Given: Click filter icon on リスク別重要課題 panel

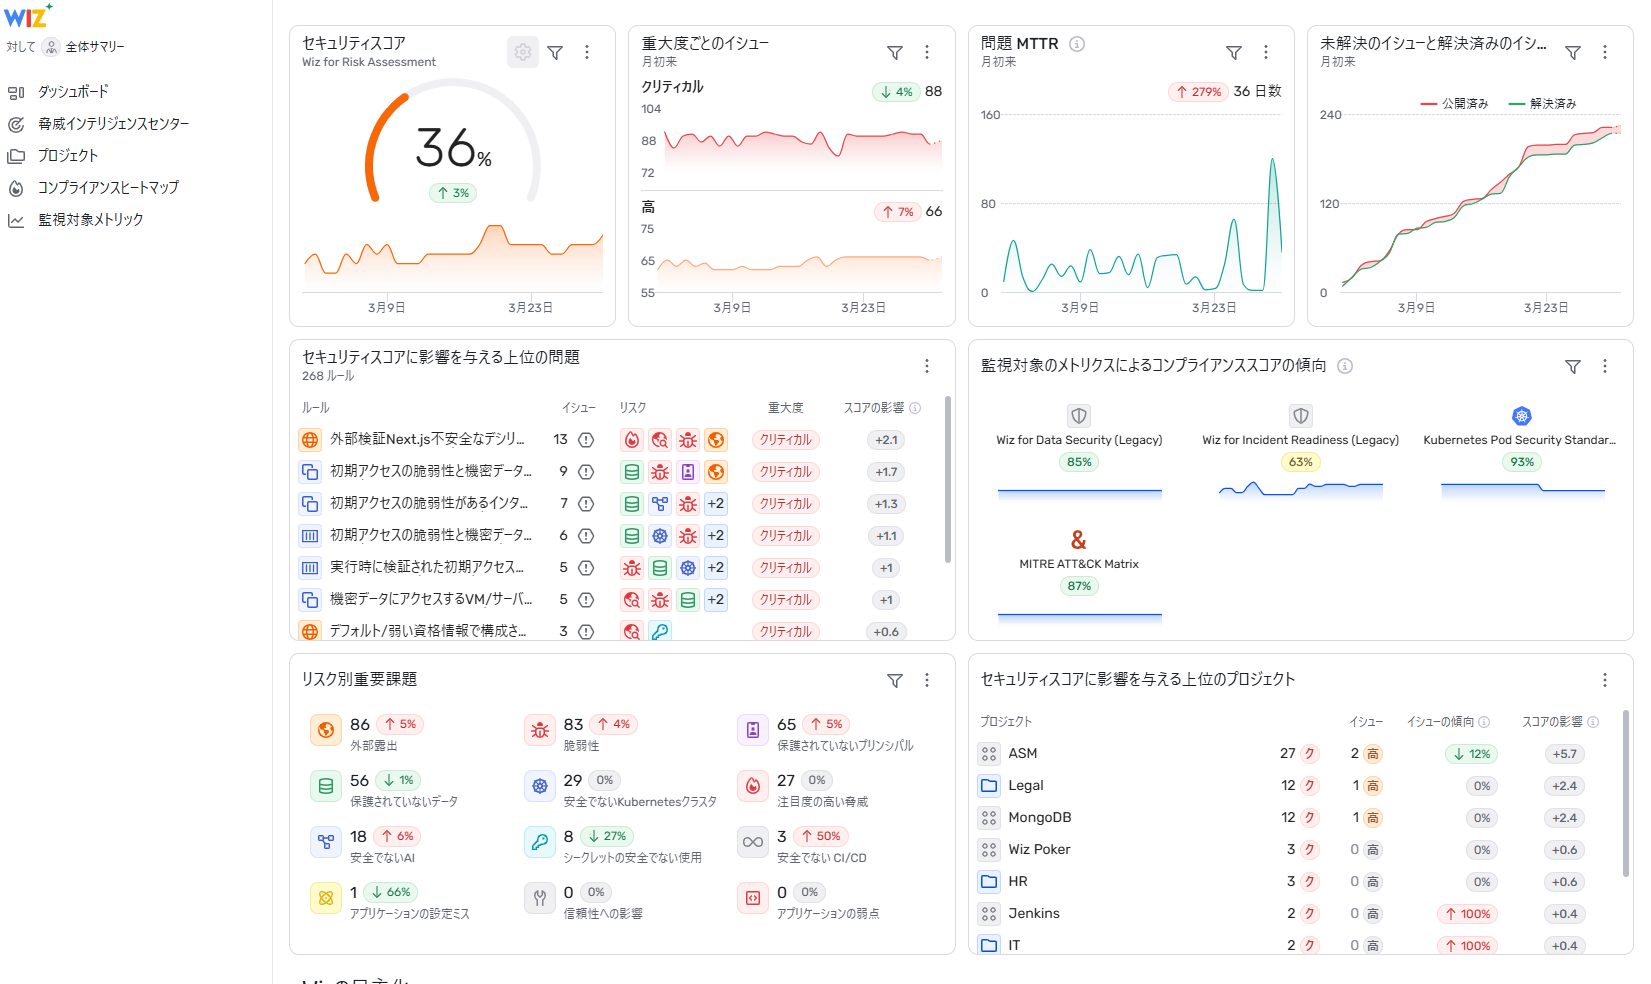Looking at the screenshot, I should tap(895, 680).
